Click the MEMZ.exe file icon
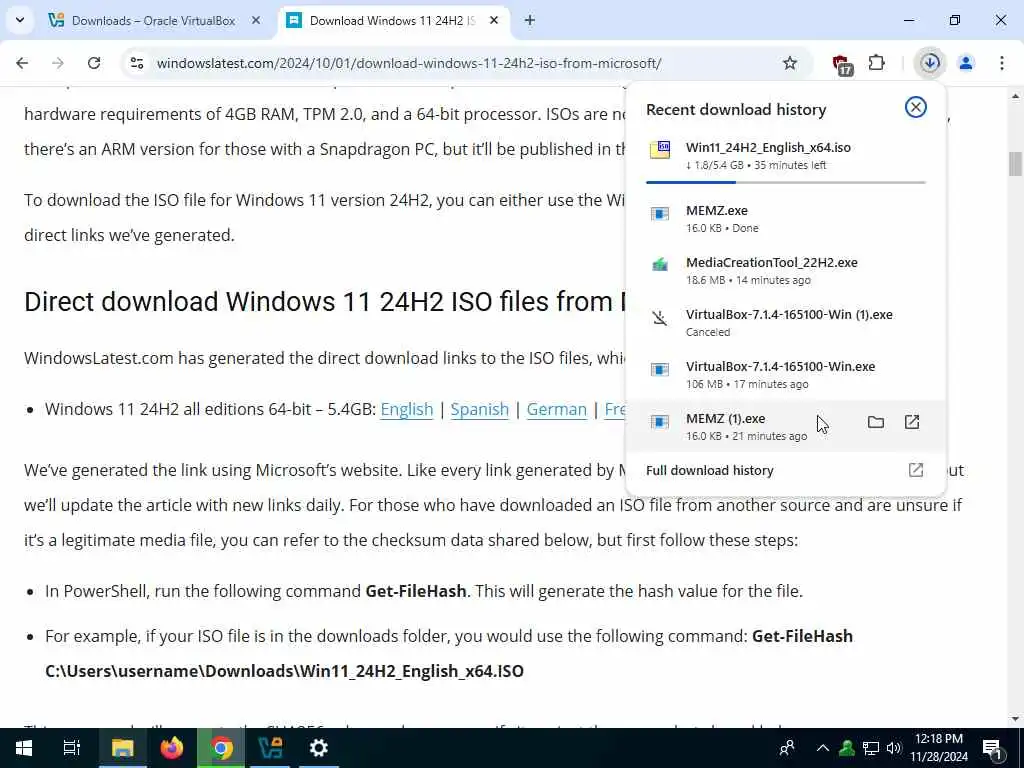The image size is (1024, 768). [x=660, y=214]
